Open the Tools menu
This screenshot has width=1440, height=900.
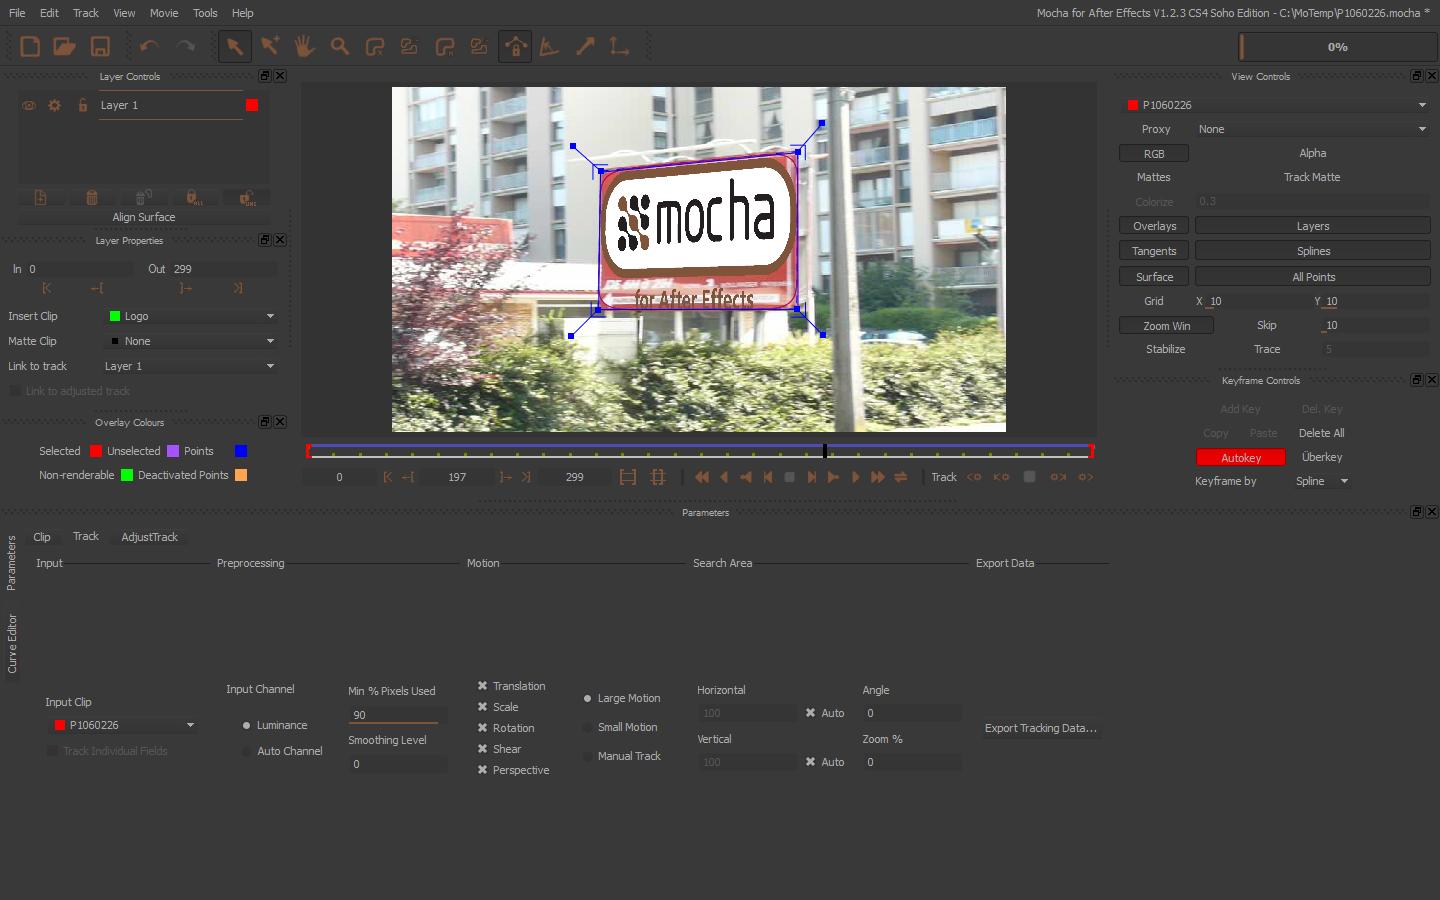click(205, 13)
